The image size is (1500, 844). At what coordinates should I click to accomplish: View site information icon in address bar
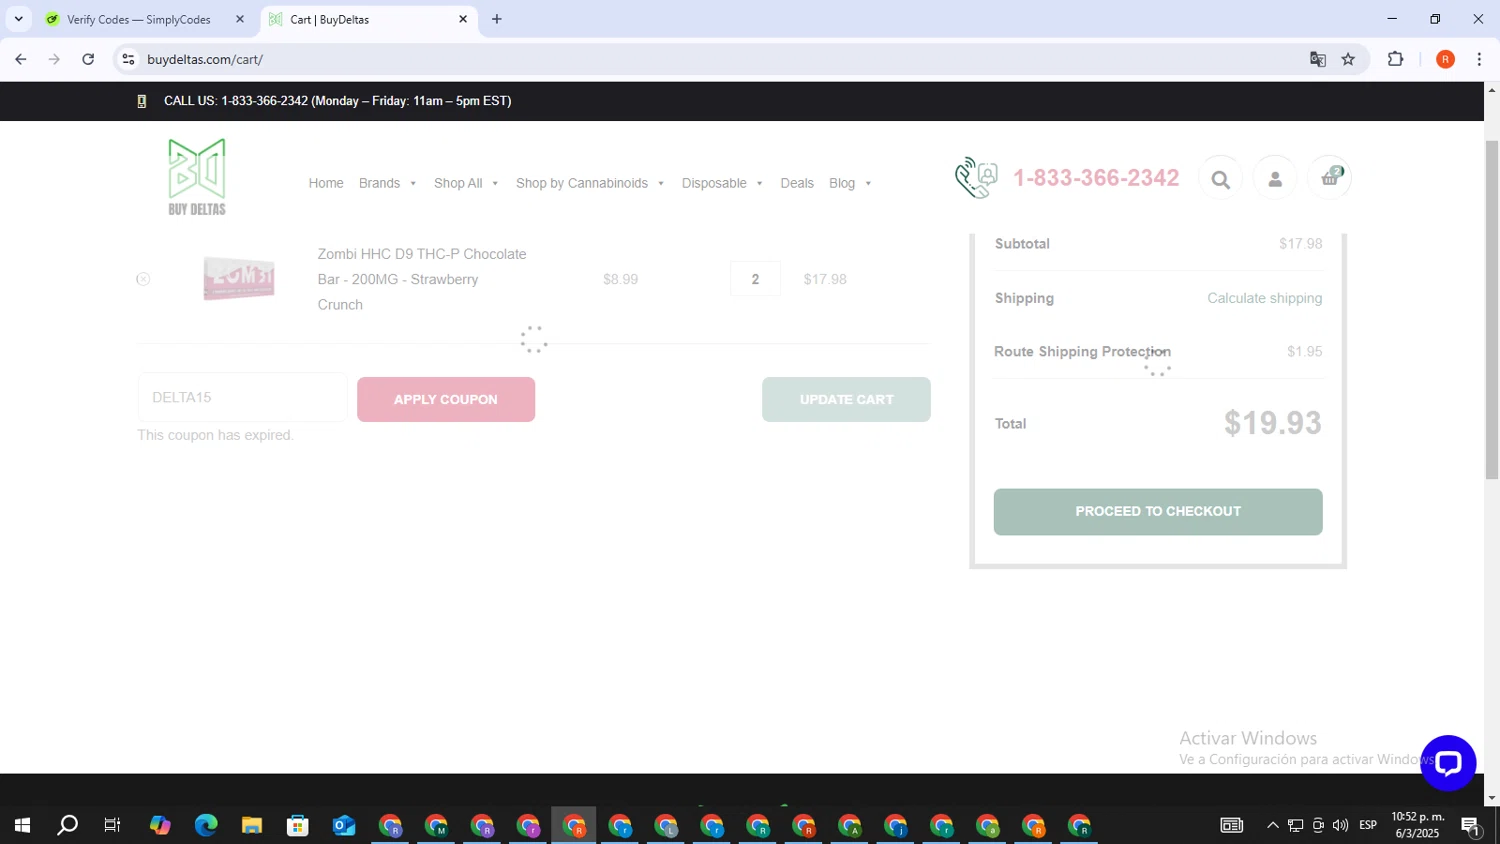(x=128, y=59)
